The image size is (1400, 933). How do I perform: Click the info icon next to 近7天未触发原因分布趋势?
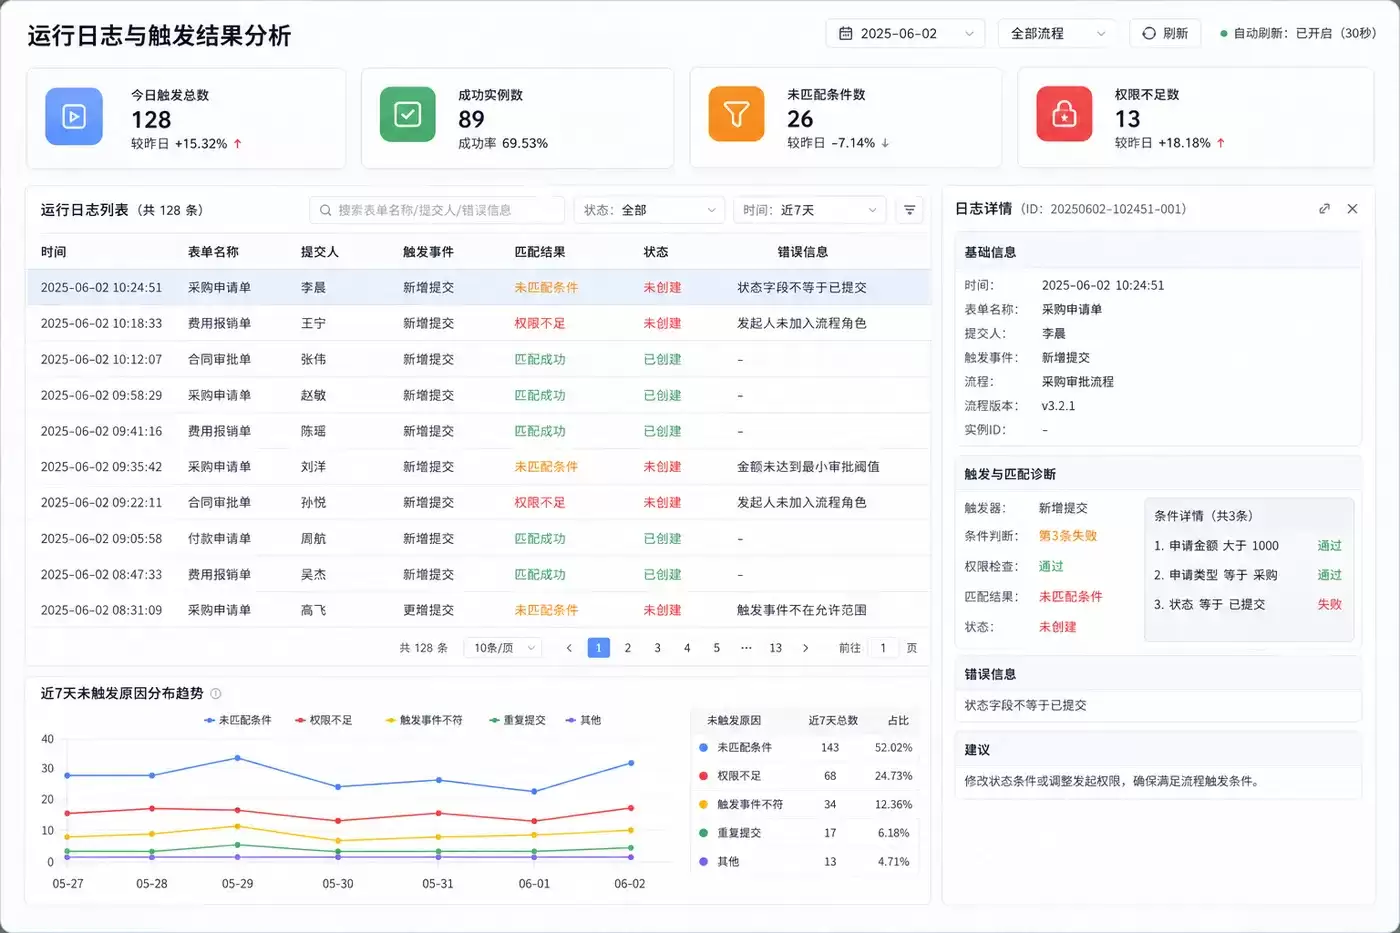[216, 693]
